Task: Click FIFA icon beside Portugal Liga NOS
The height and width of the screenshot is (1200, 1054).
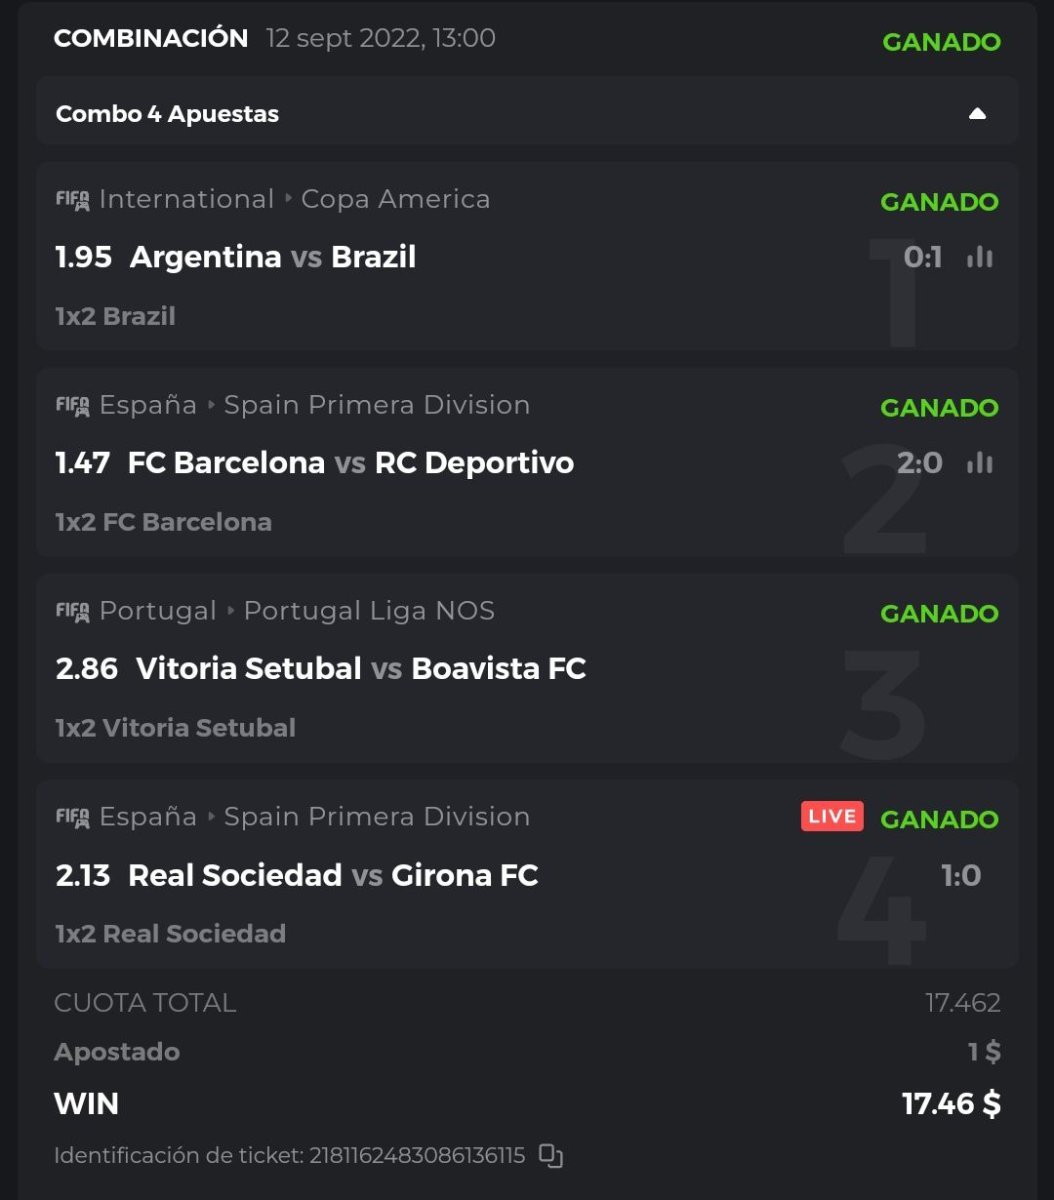Action: click(x=72, y=612)
